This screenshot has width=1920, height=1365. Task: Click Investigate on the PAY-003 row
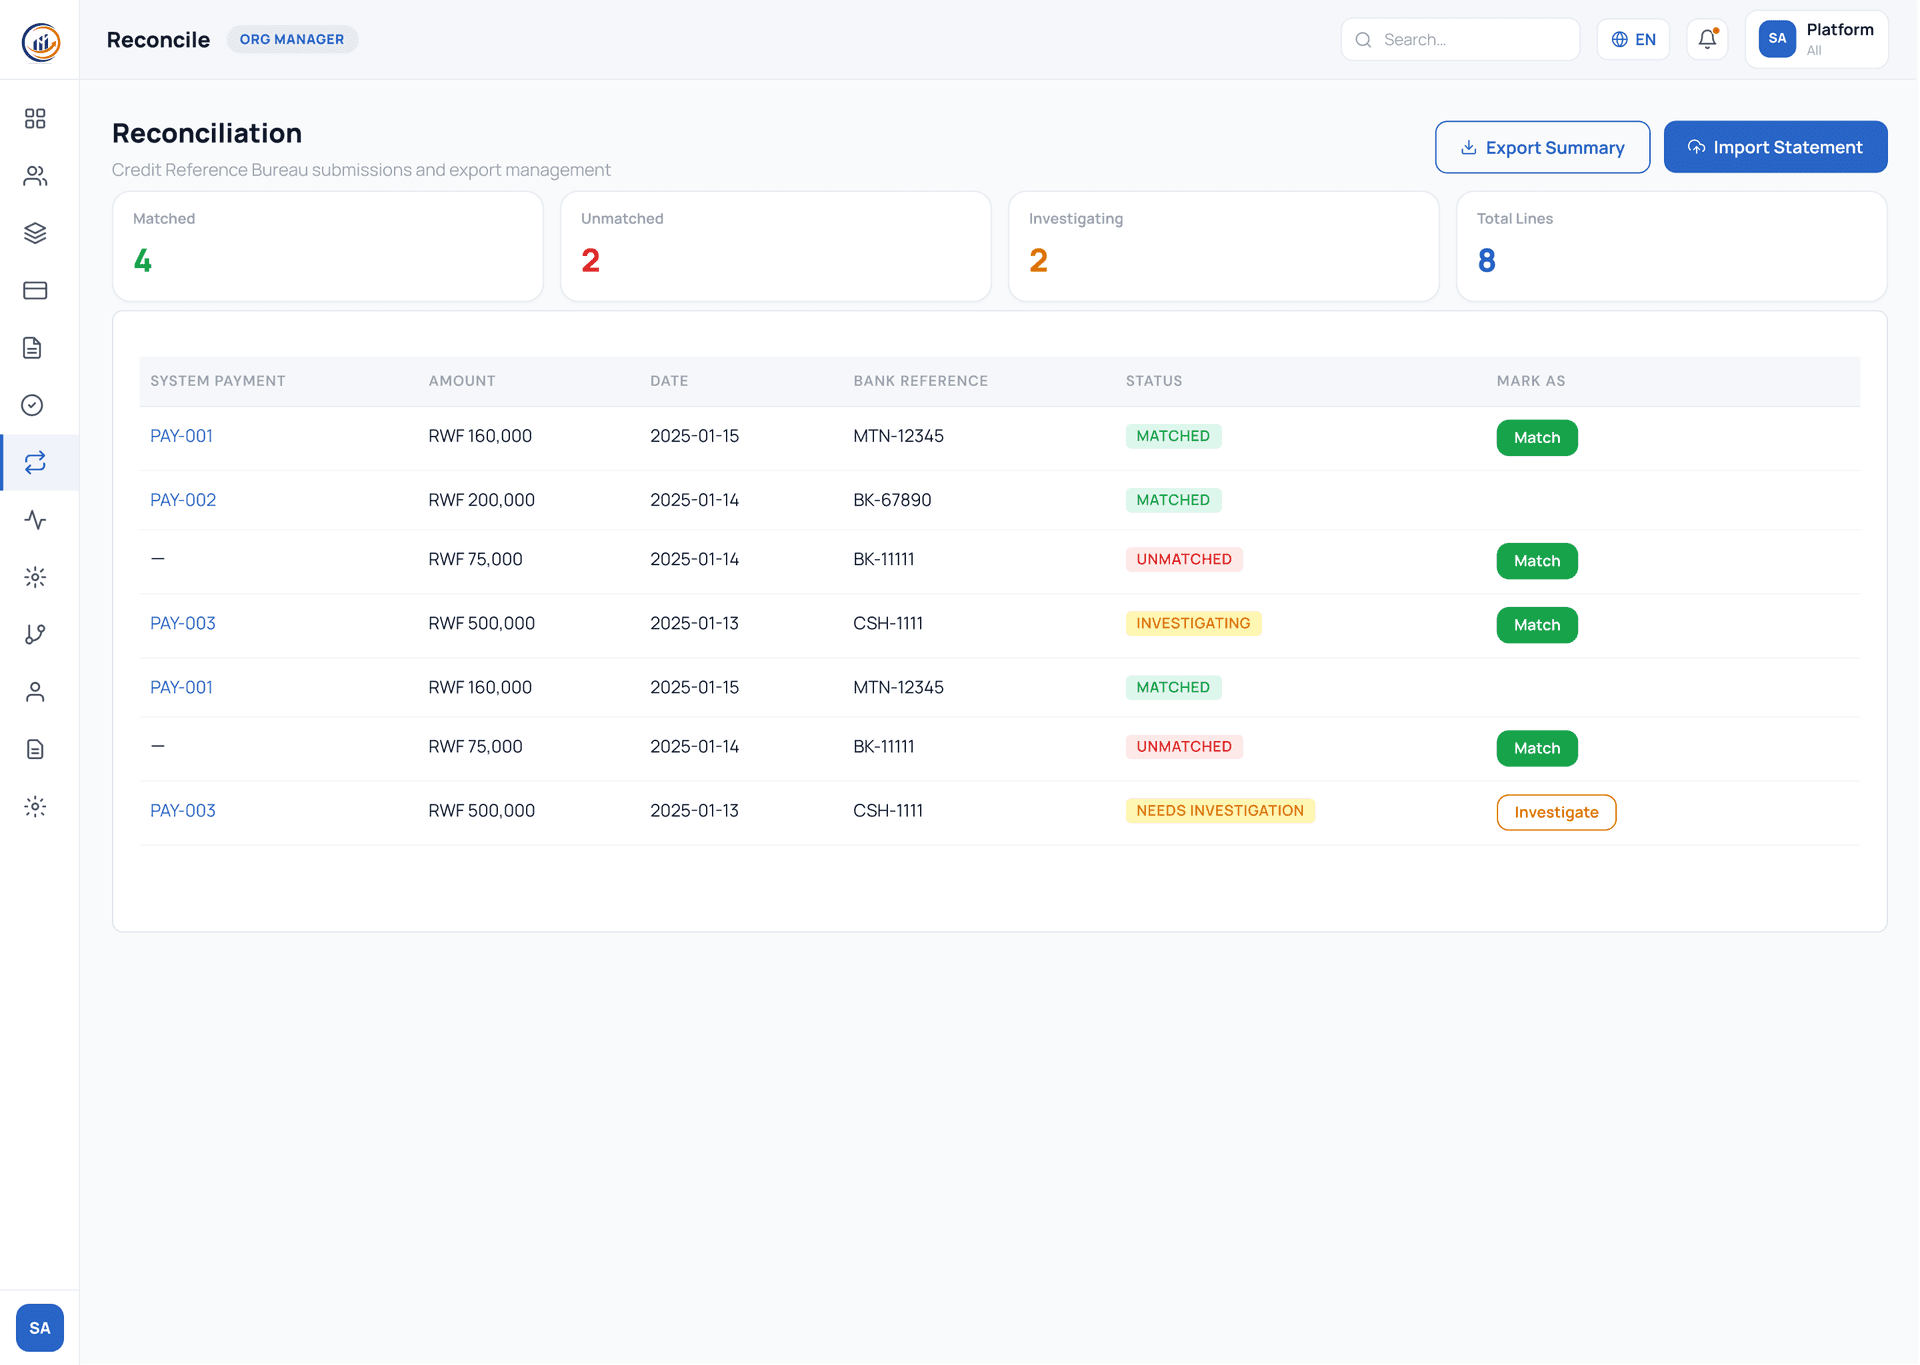click(1556, 812)
